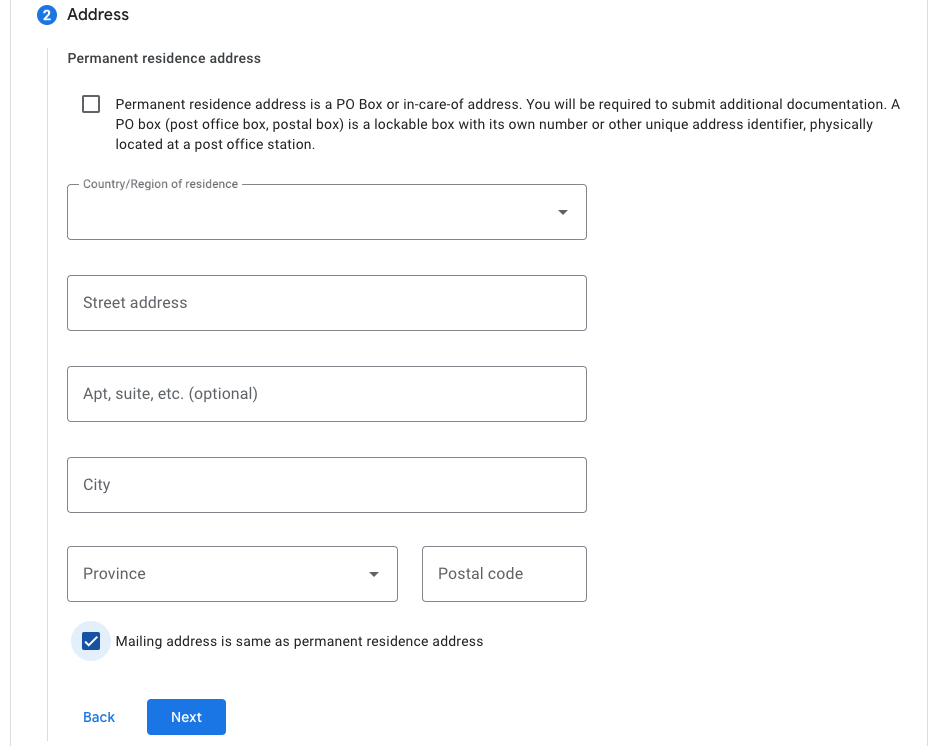944x746 pixels.
Task: Uncheck the mailing address same as residence checkbox
Action: (91, 641)
